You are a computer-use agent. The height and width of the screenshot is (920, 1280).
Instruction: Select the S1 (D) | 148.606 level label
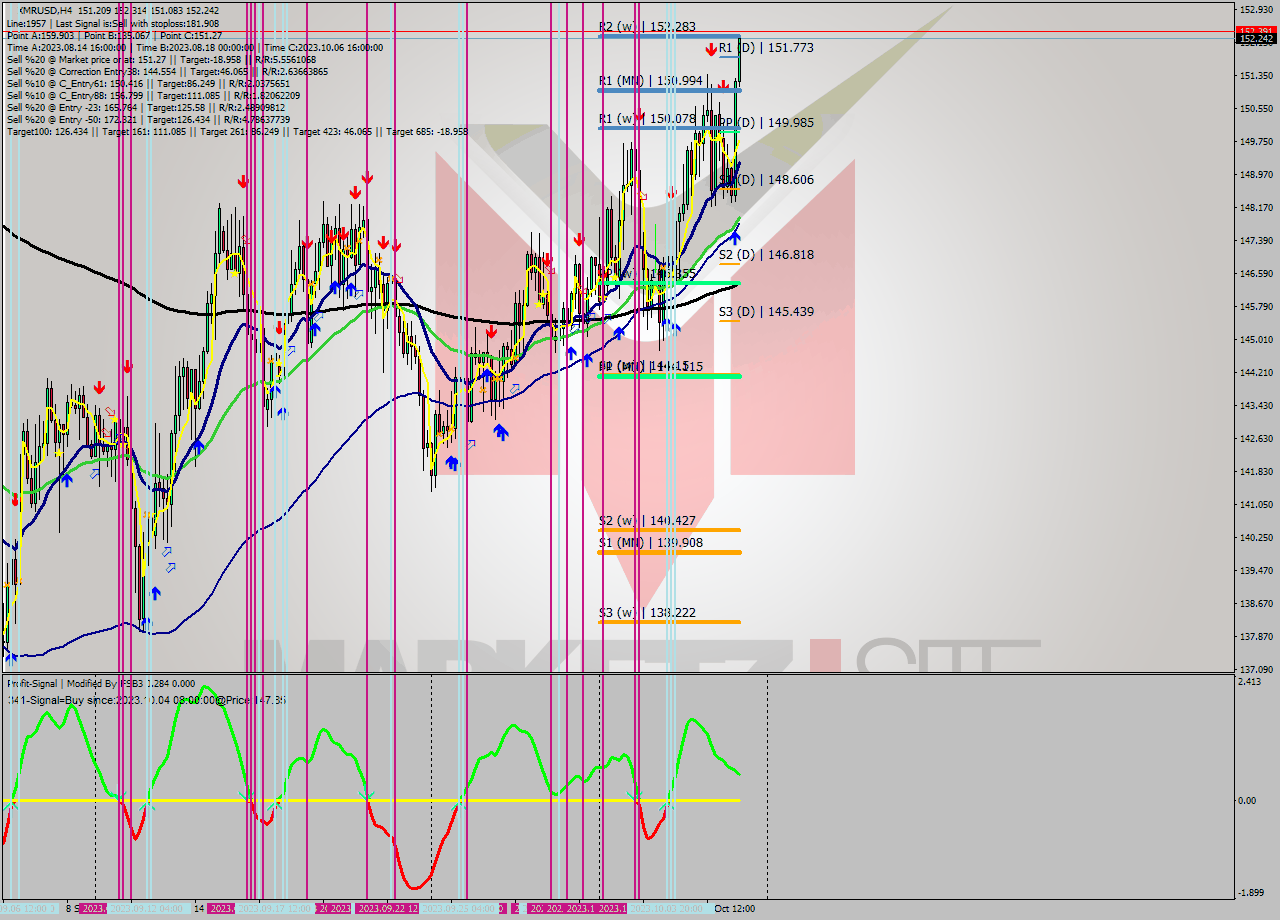[x=766, y=180]
